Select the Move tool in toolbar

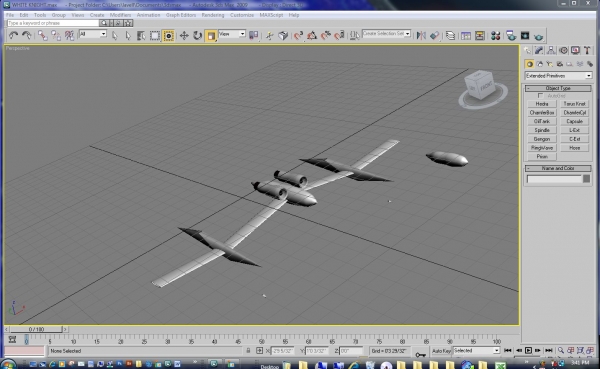click(x=184, y=36)
